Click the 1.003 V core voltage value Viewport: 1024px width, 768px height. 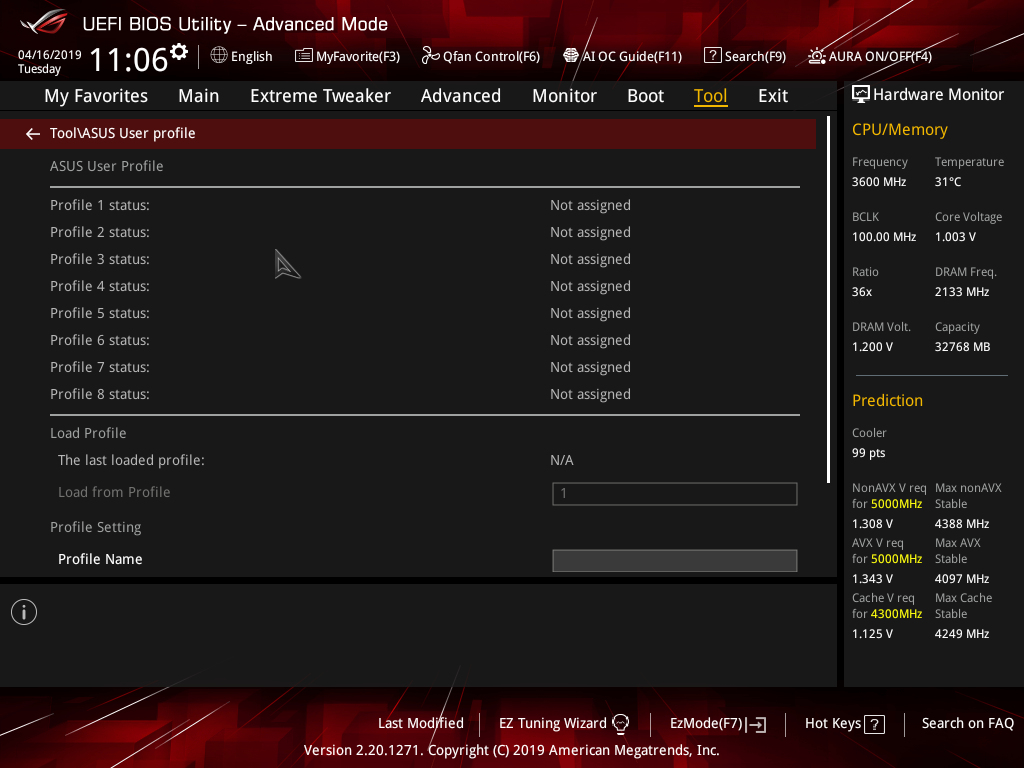tap(955, 237)
